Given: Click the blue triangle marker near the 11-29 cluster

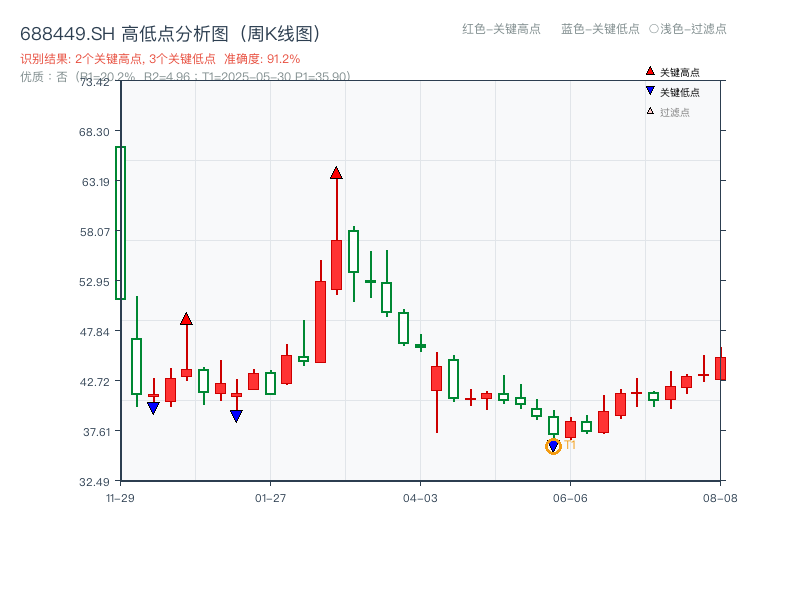Looking at the screenshot, I should [x=153, y=406].
